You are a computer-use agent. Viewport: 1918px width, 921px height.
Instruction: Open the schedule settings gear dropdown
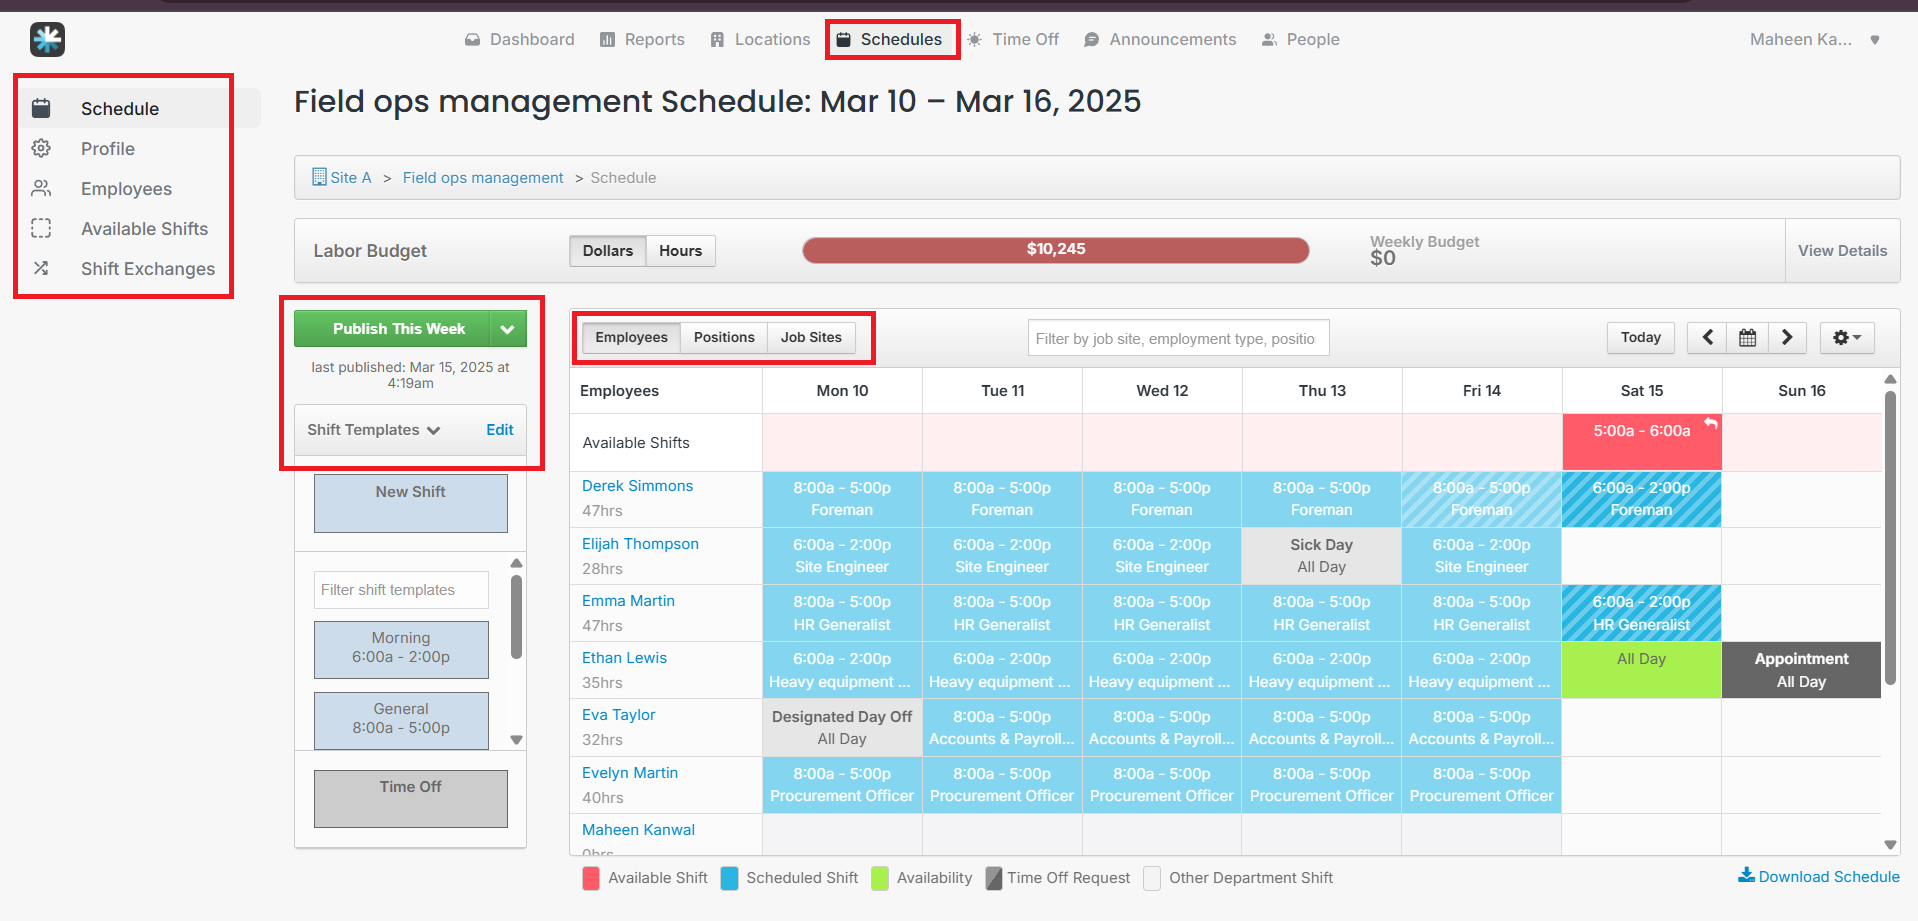point(1846,338)
